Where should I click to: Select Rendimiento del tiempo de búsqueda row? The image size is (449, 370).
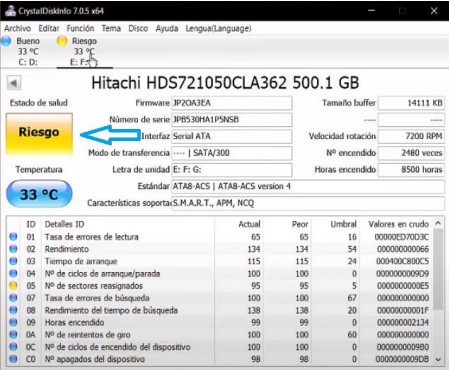pyautogui.click(x=220, y=310)
